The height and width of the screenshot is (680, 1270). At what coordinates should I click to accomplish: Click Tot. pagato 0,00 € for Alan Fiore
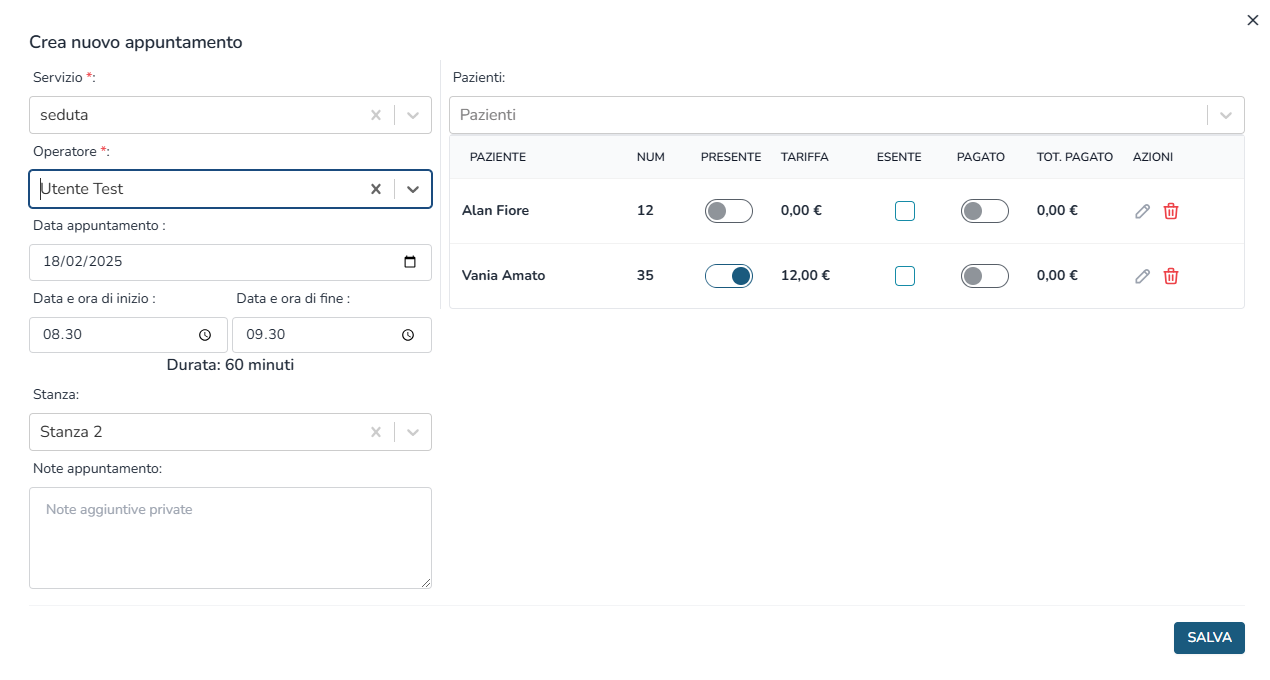pyautogui.click(x=1057, y=211)
